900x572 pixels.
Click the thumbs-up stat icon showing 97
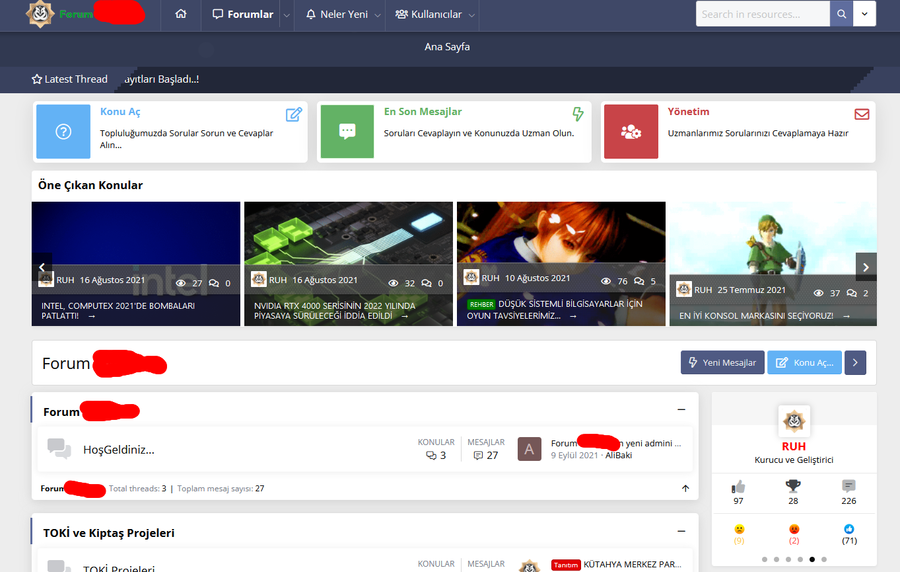tap(739, 487)
